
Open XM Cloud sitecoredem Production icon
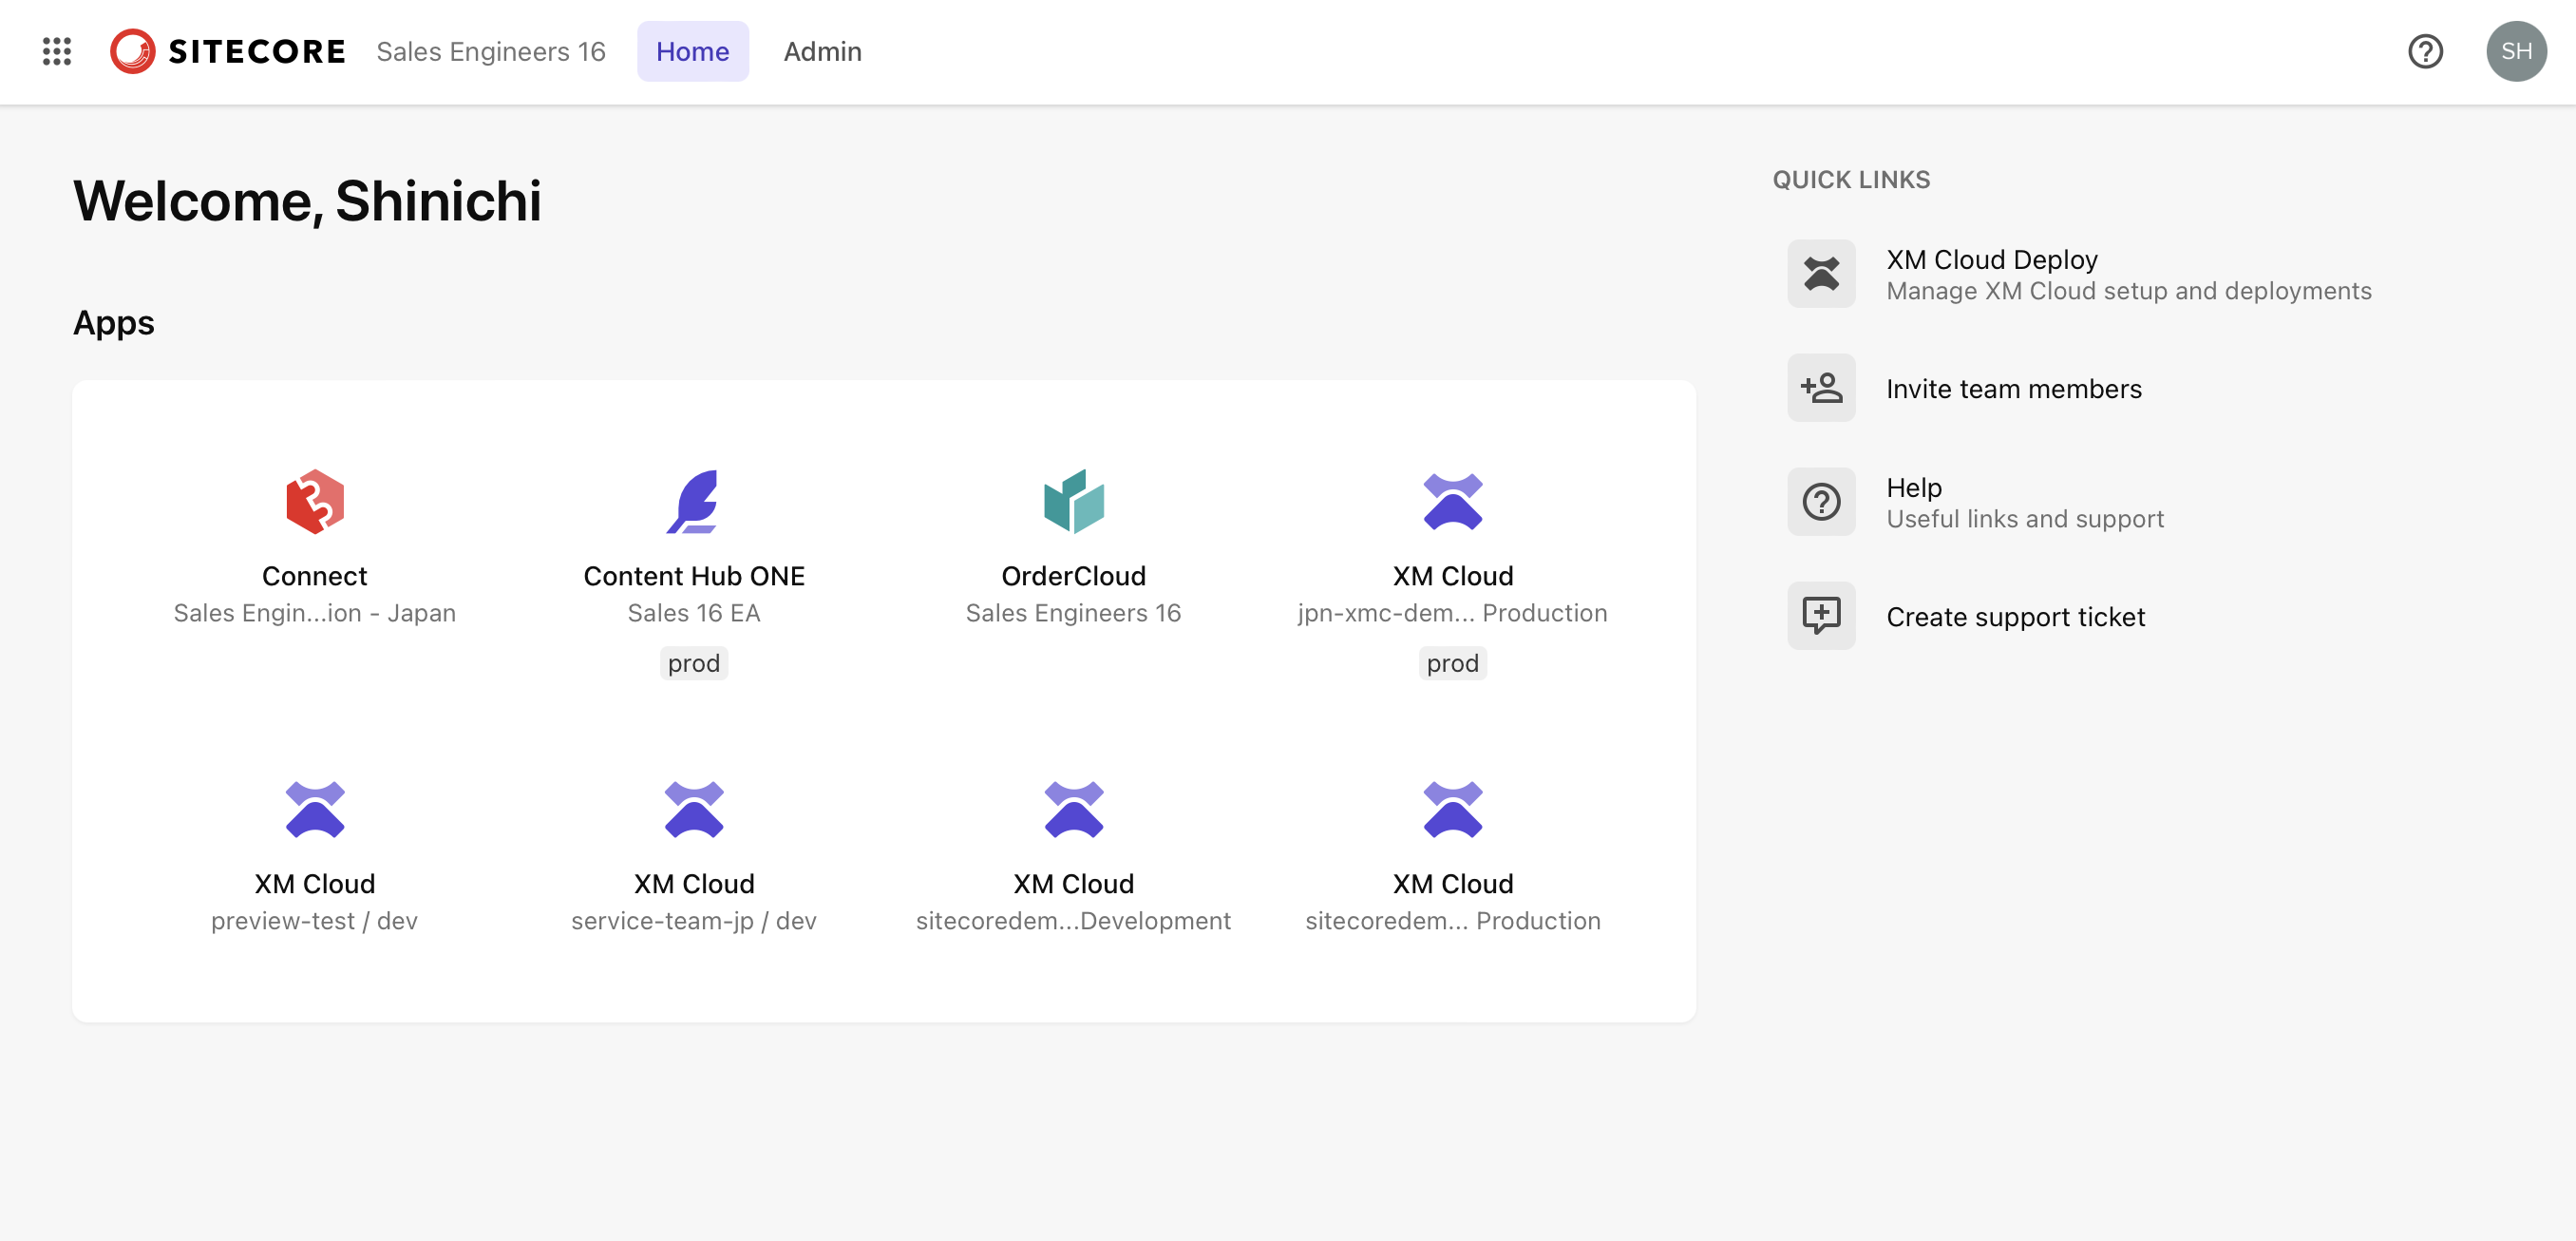(1452, 810)
